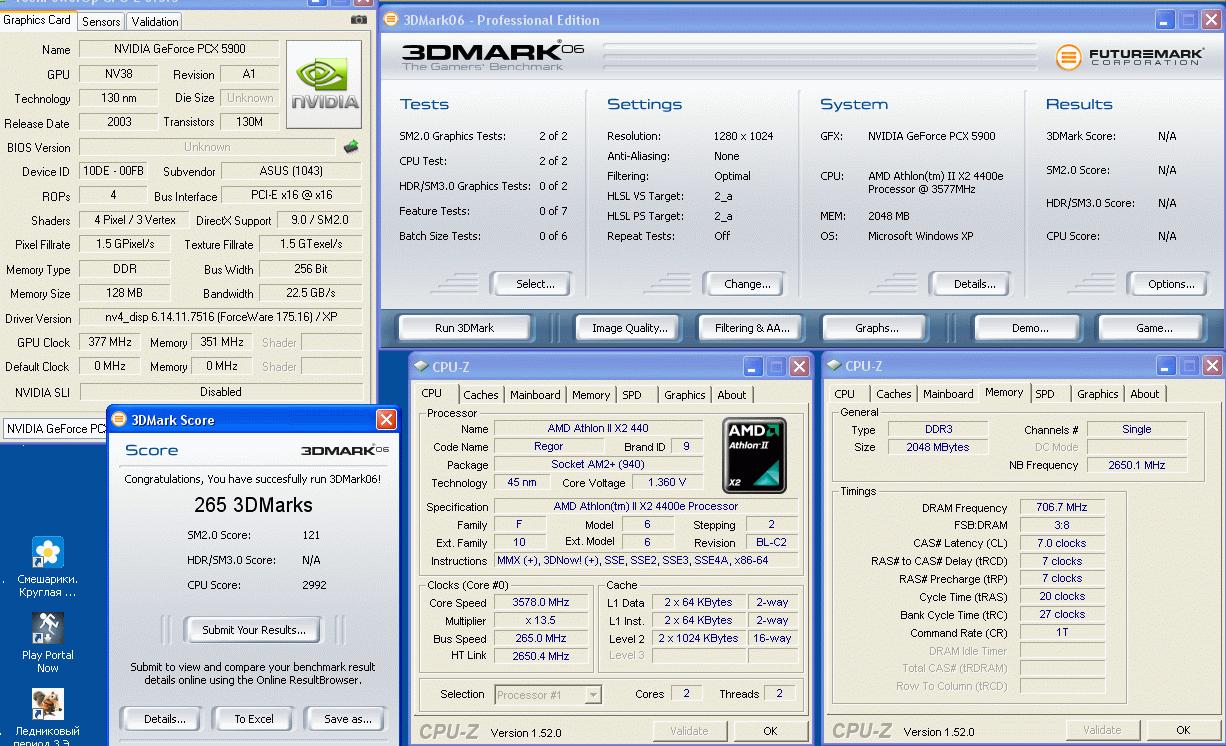
Task: Open the GPU selector dropdown in GPU-Z
Action: (x=55, y=429)
